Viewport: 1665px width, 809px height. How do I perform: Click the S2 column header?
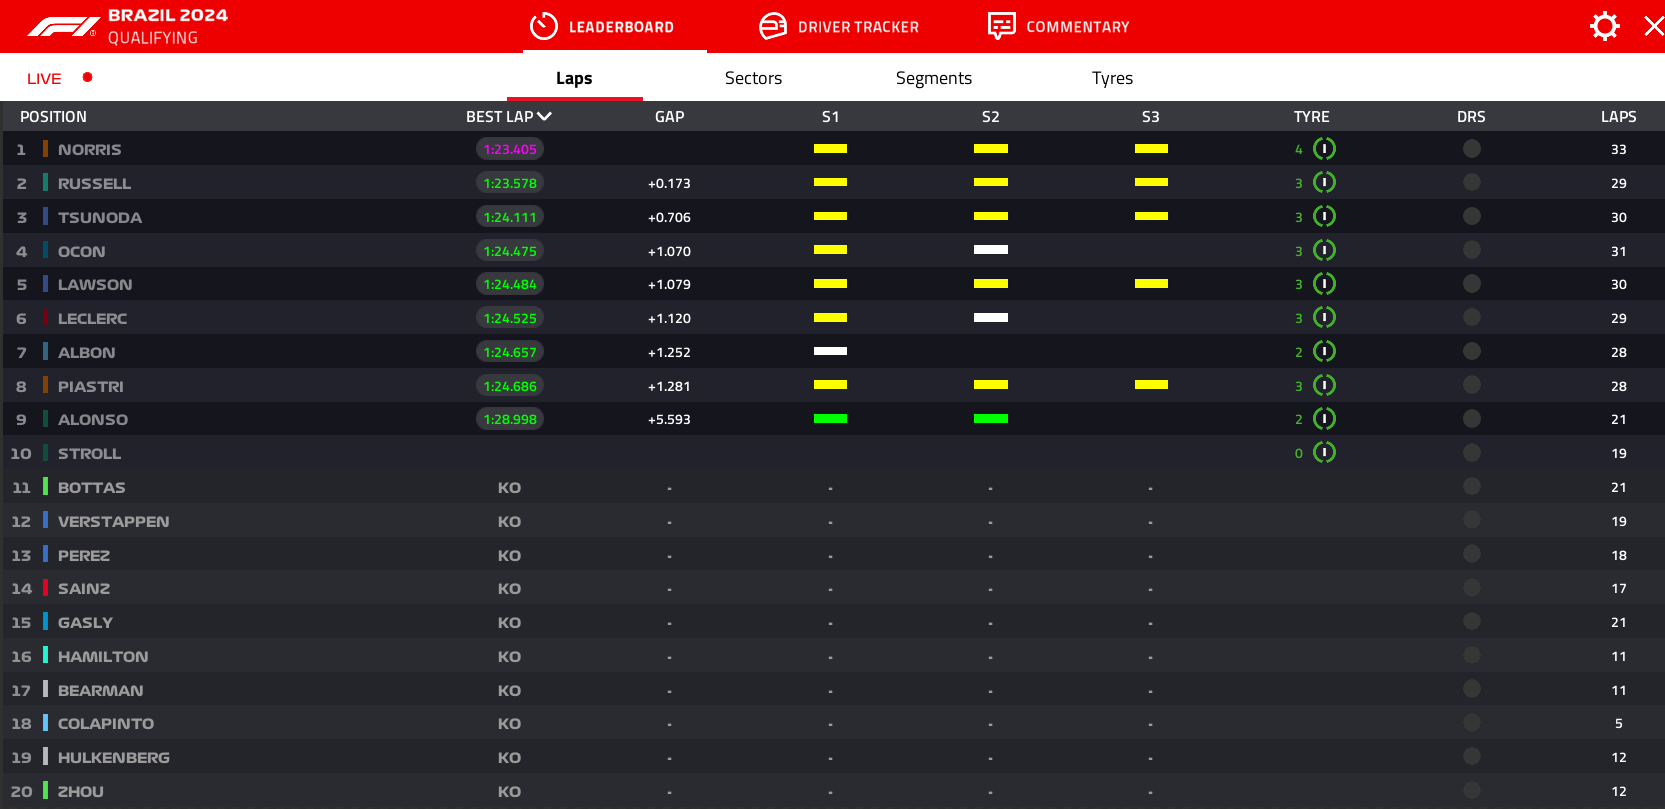990,117
